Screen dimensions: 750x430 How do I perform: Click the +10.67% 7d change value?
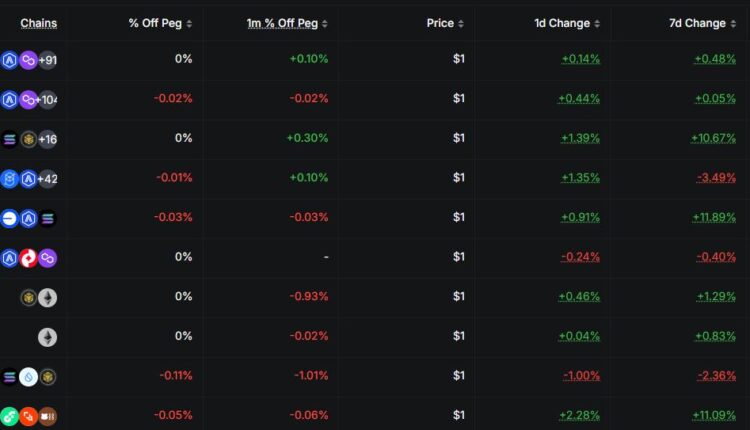click(x=713, y=138)
